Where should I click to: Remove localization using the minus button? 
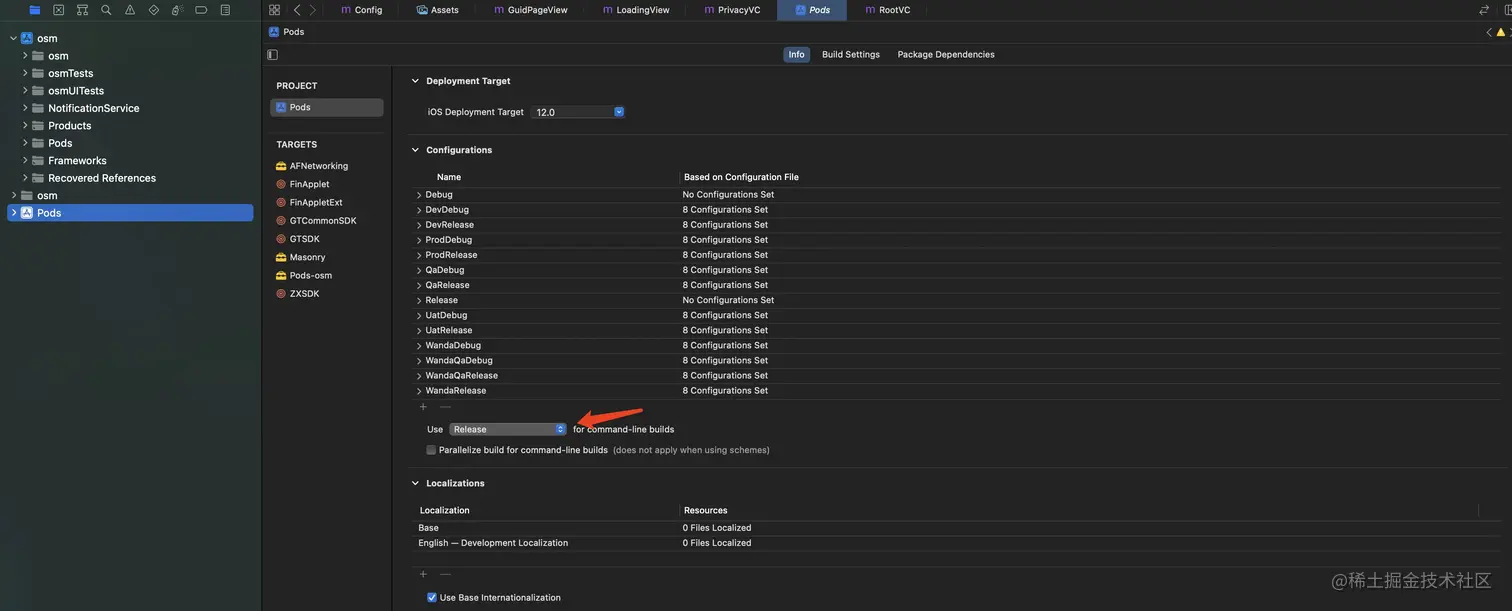click(x=445, y=574)
